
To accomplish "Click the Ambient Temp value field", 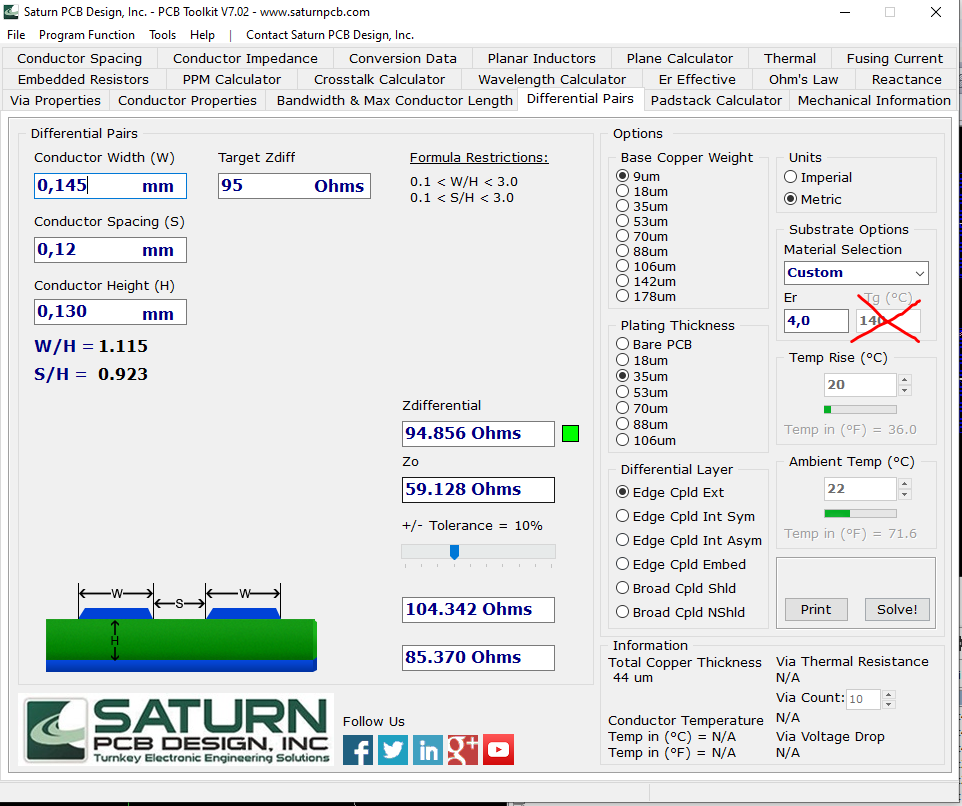I will pos(860,489).
